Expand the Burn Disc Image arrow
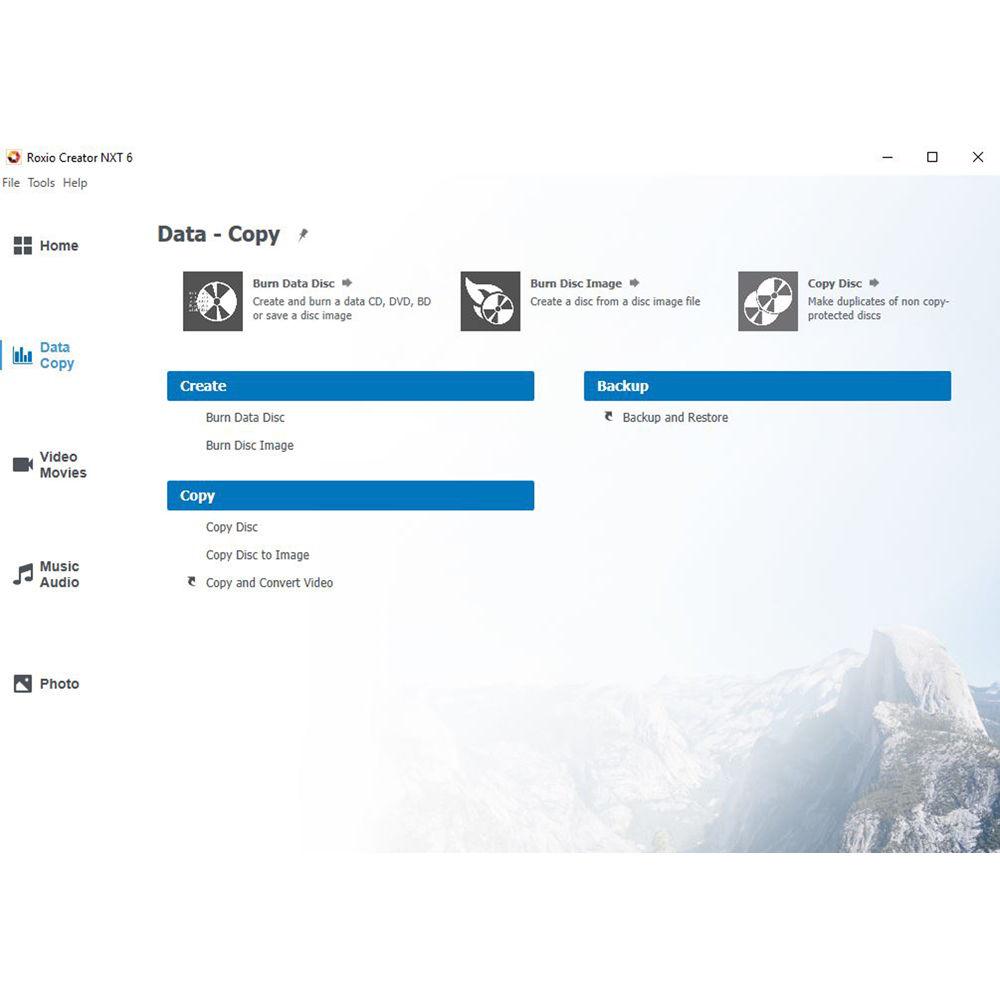Screen dimensions: 1000x1000 click(634, 282)
